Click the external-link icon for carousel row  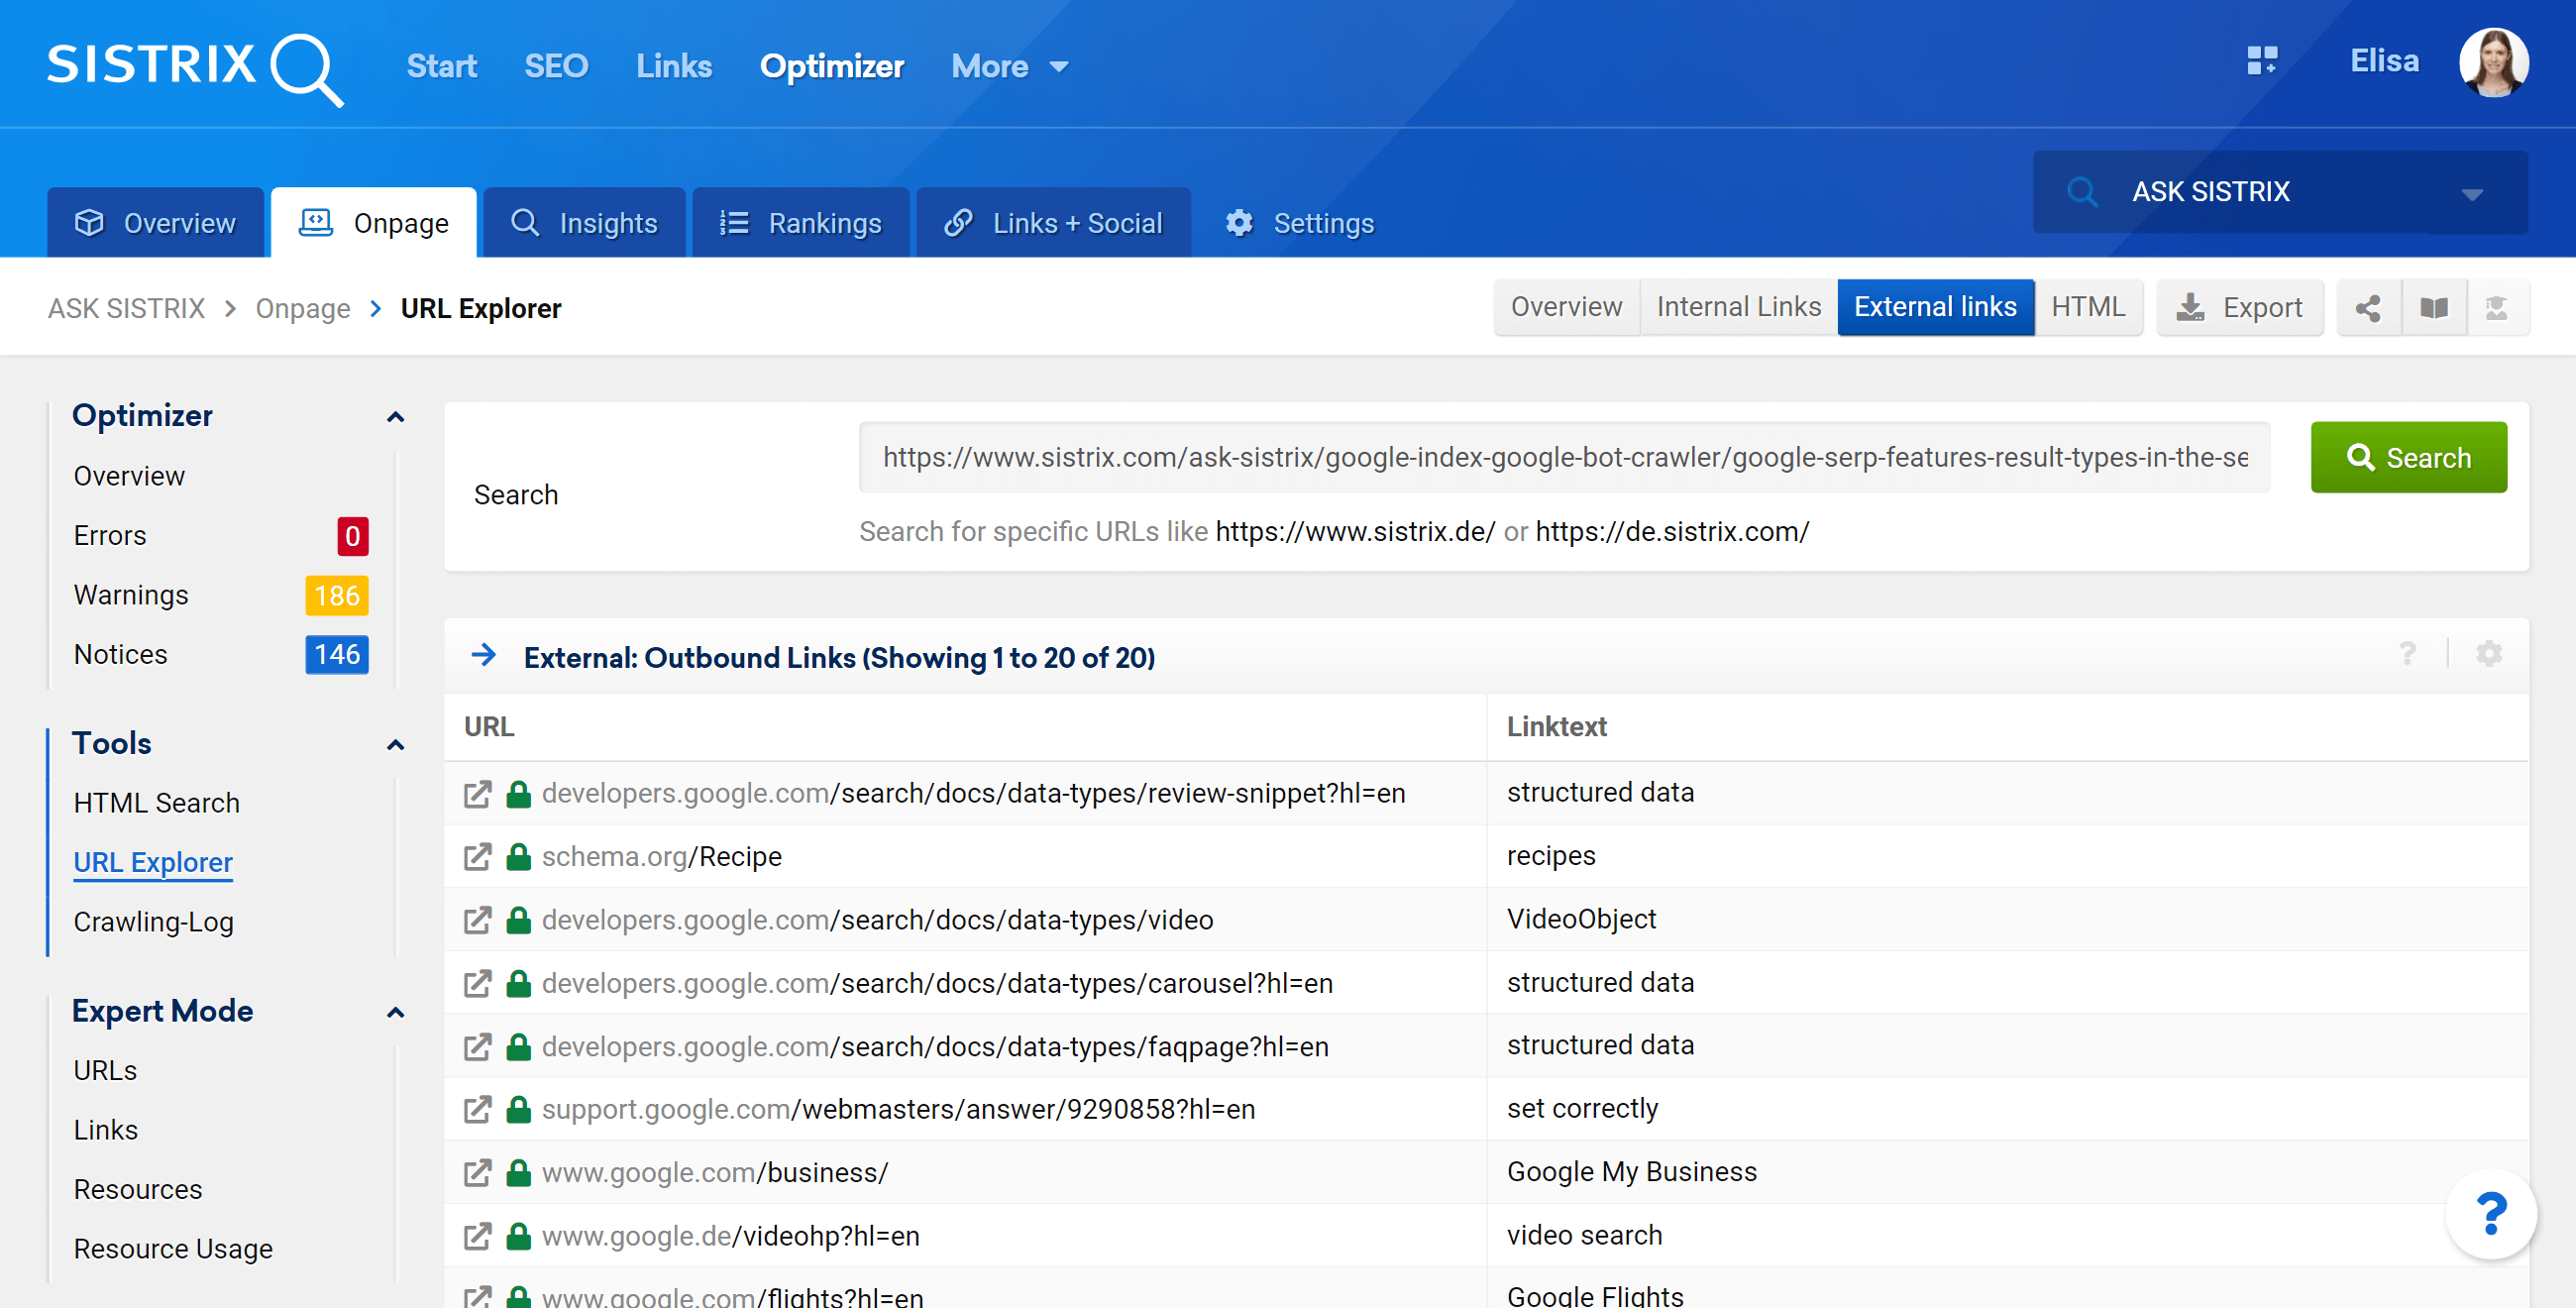point(478,984)
